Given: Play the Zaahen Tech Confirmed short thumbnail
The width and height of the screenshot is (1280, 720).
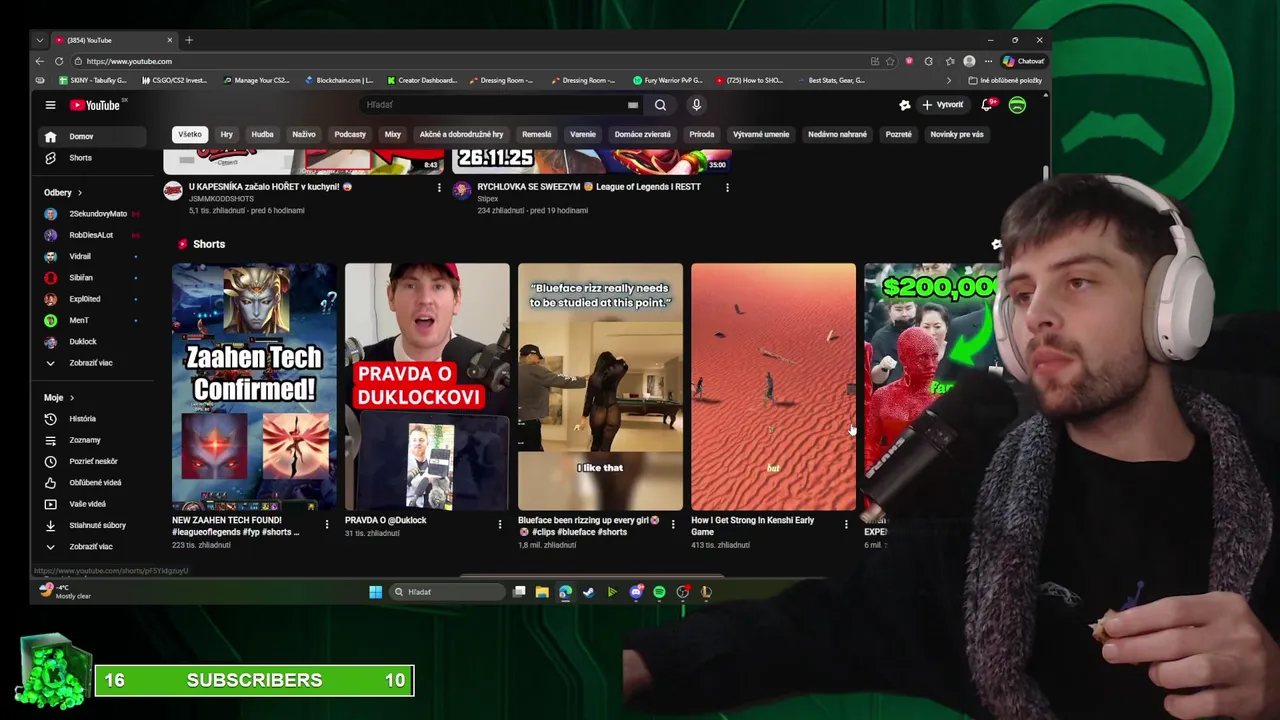Looking at the screenshot, I should pyautogui.click(x=254, y=387).
